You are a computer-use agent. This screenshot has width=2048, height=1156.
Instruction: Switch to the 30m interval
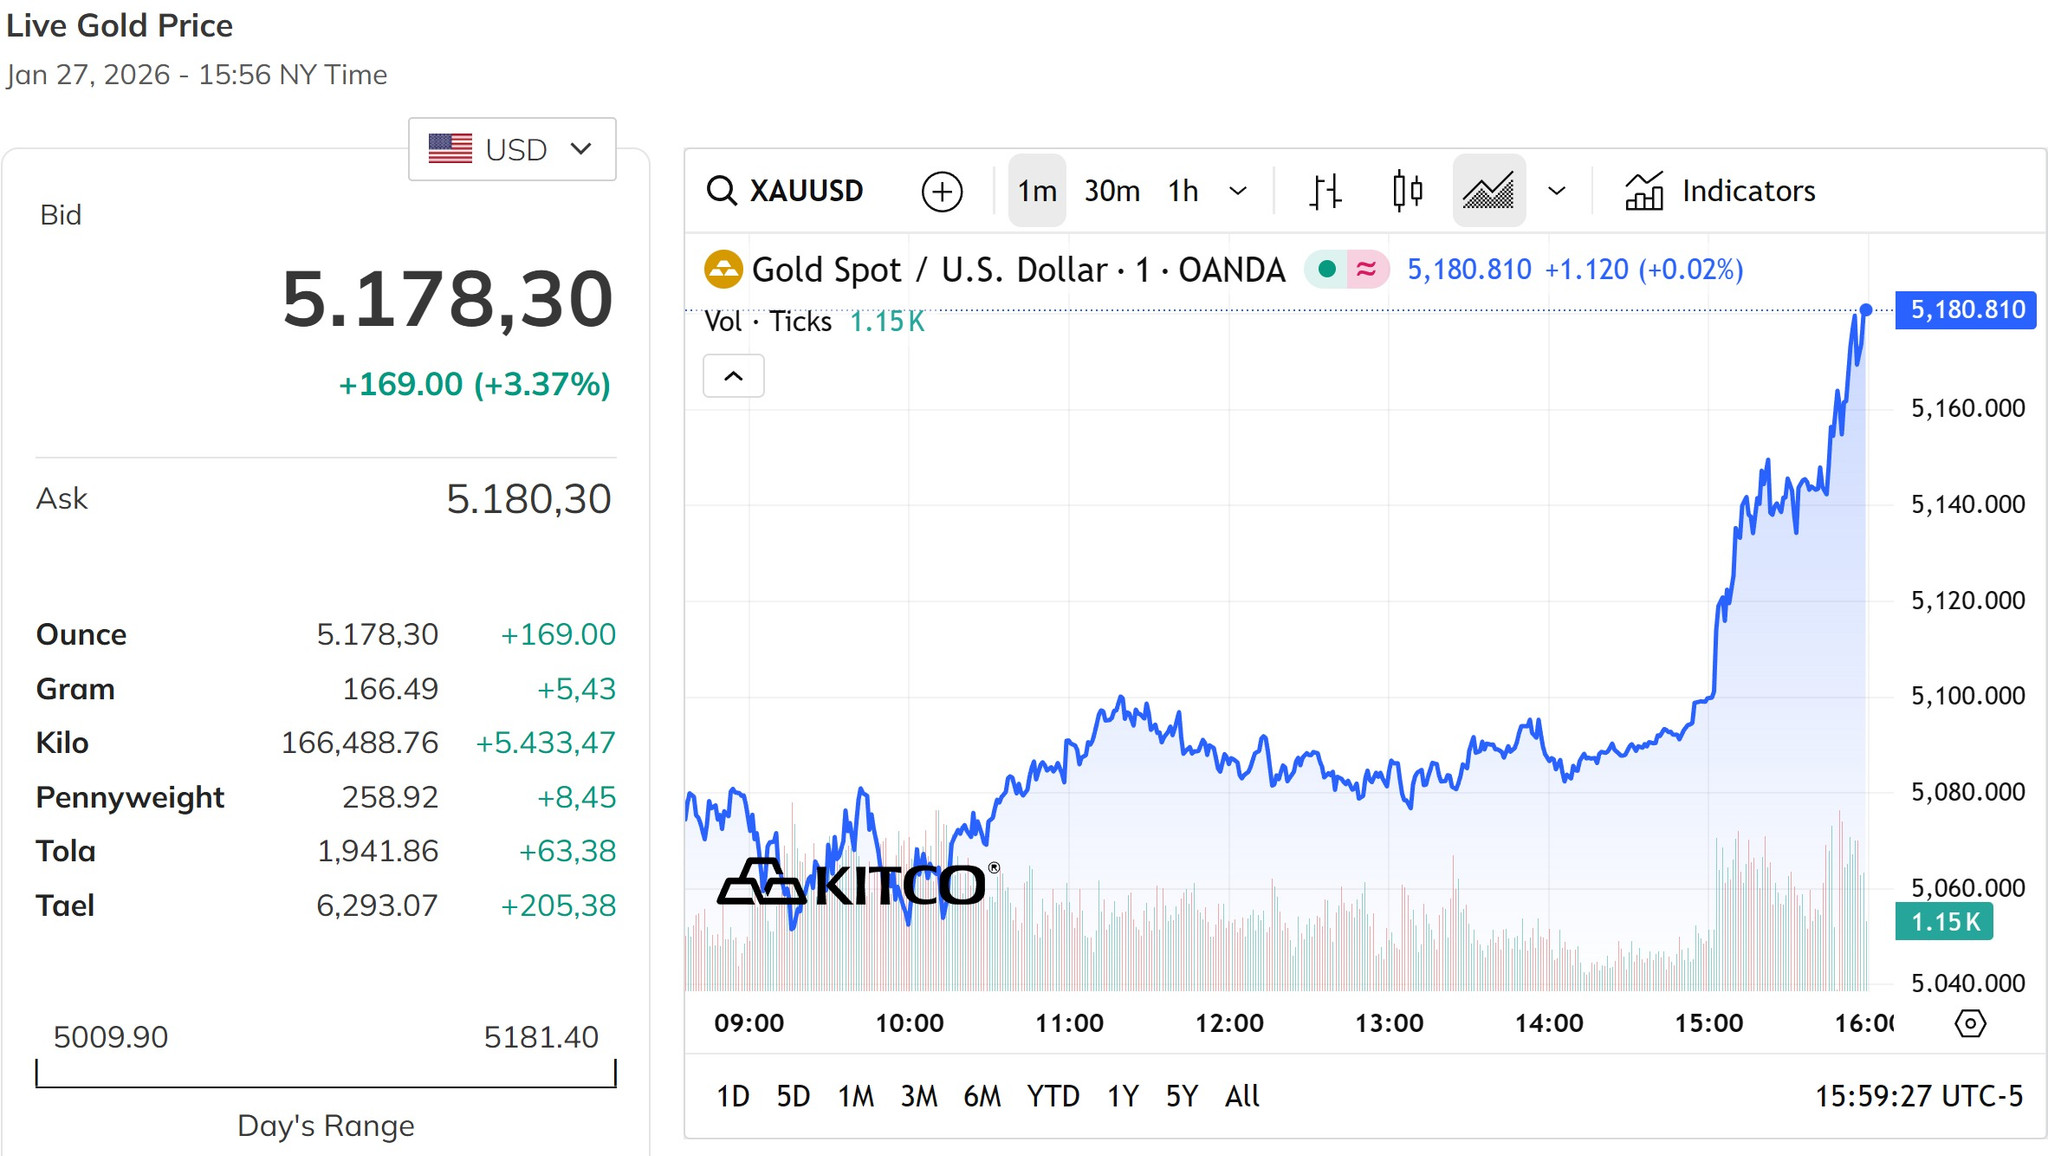1112,191
